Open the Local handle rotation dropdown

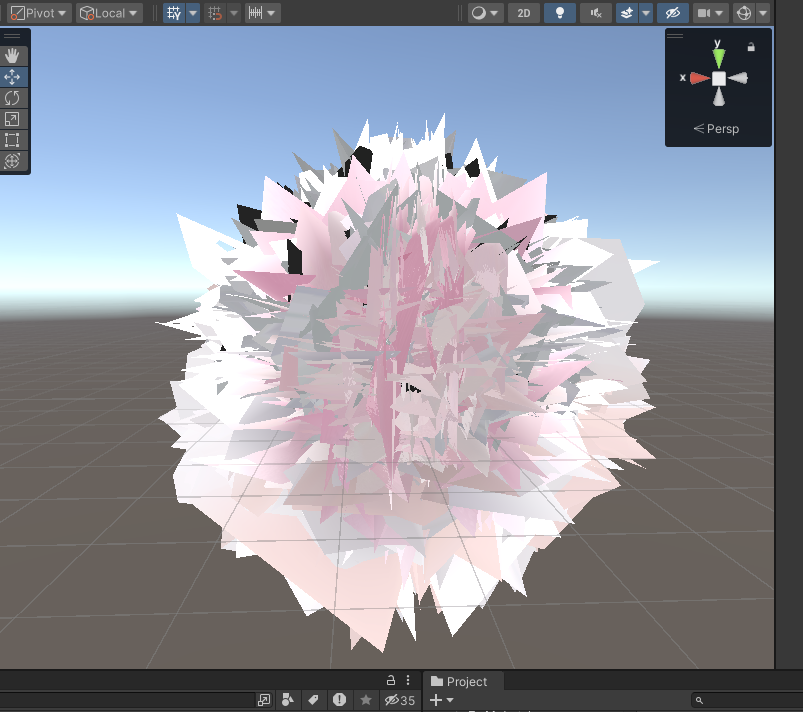(x=109, y=13)
